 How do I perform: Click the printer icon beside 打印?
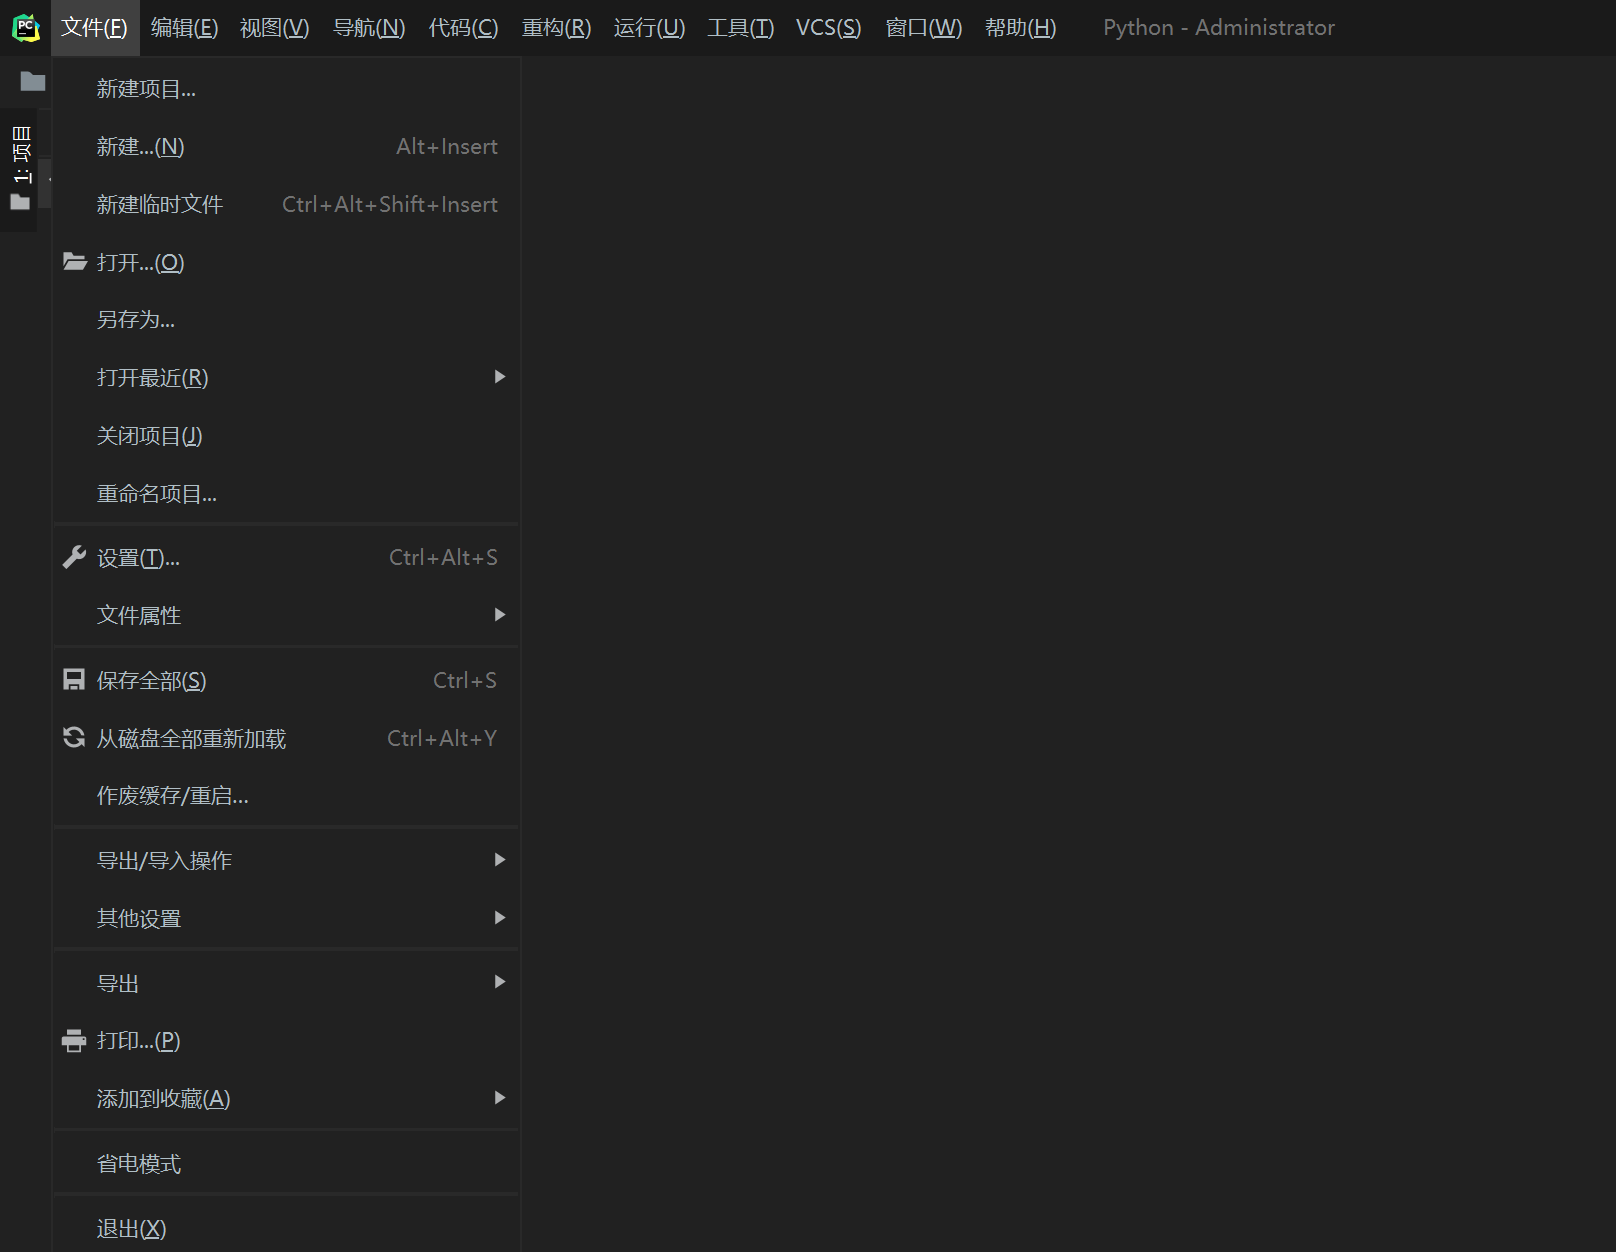click(x=74, y=1041)
